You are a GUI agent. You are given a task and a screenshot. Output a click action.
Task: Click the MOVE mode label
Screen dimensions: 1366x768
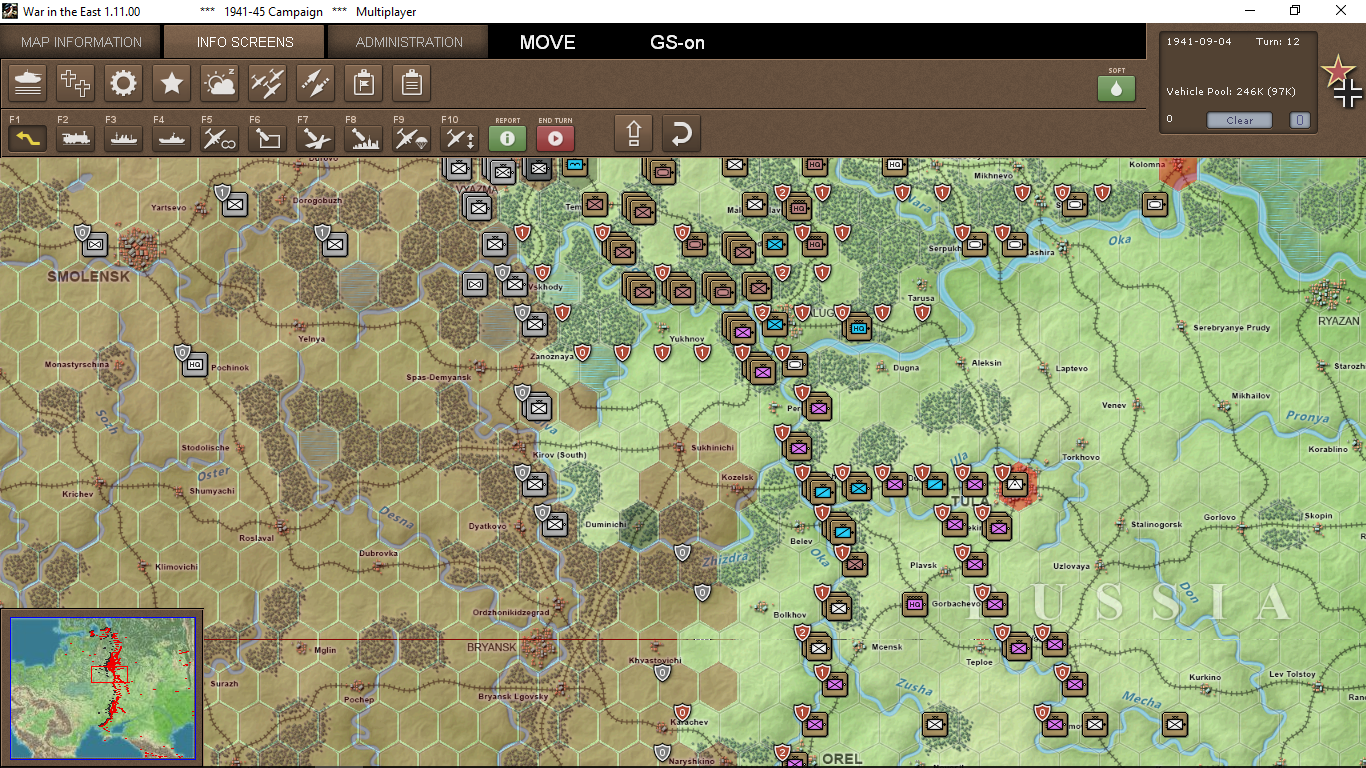(548, 42)
